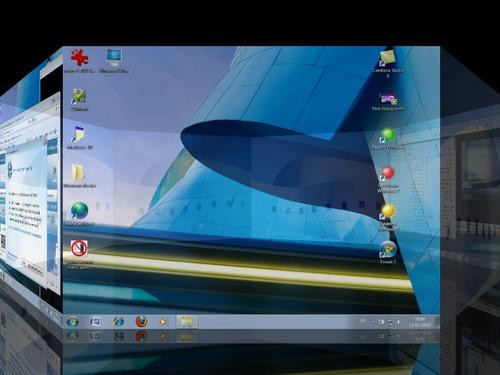This screenshot has height=375, width=500.
Task: Open the purple wave shortcut icon
Action: [388, 99]
